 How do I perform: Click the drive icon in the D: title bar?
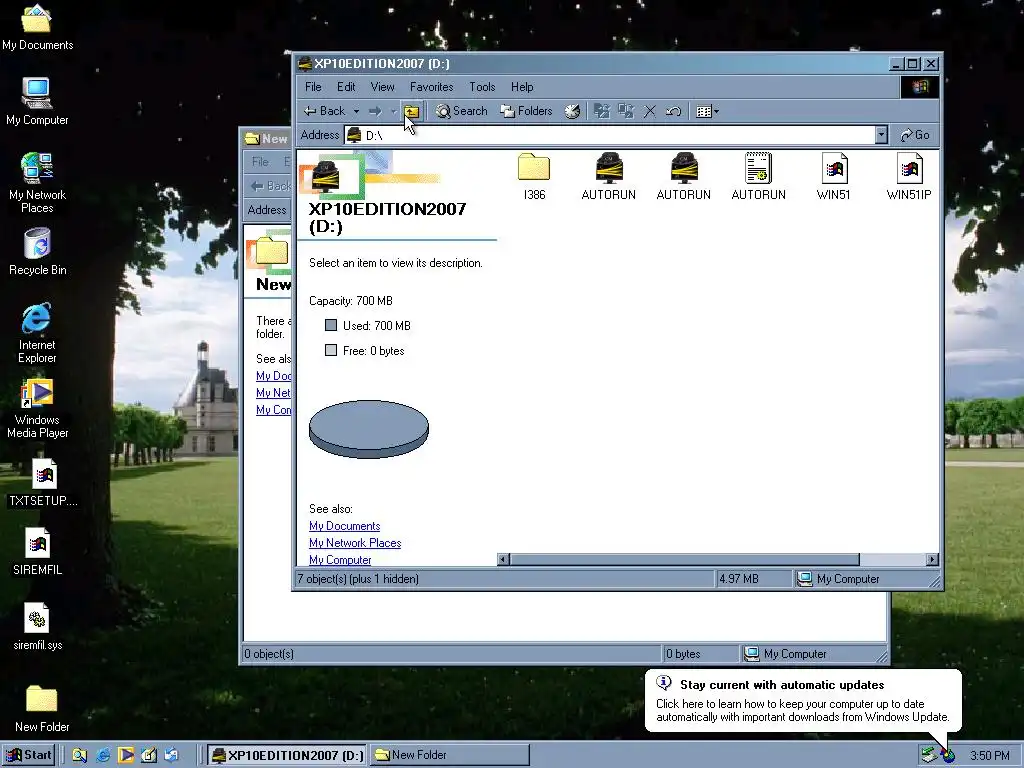pos(304,63)
